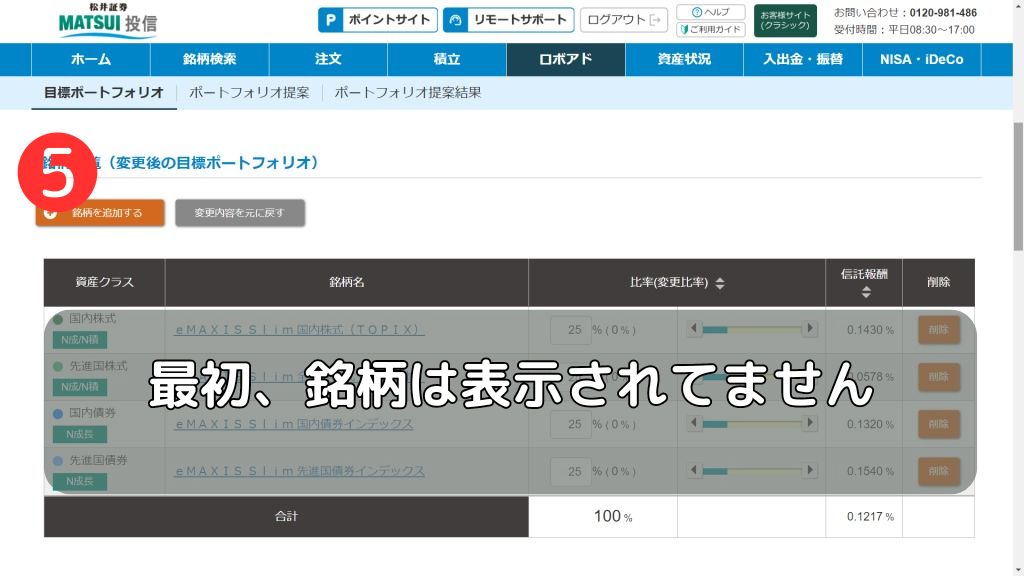Click the 銘柄名 column header
The height and width of the screenshot is (576, 1024).
tap(347, 282)
